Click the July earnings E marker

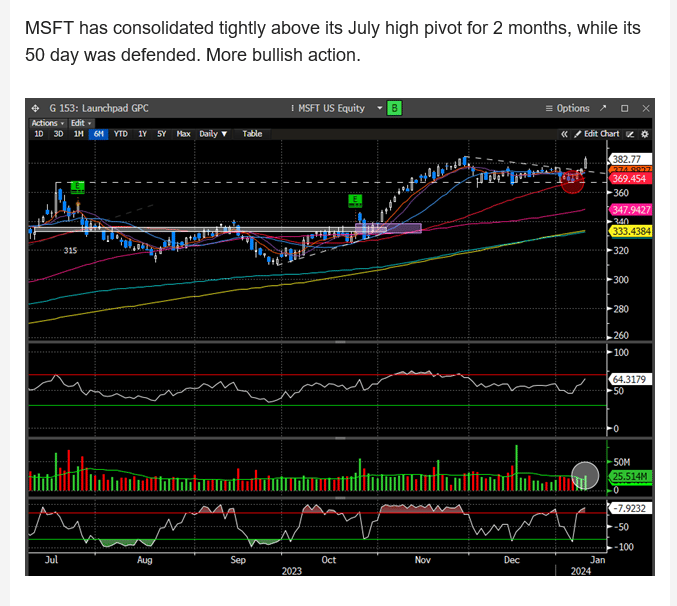[x=77, y=187]
